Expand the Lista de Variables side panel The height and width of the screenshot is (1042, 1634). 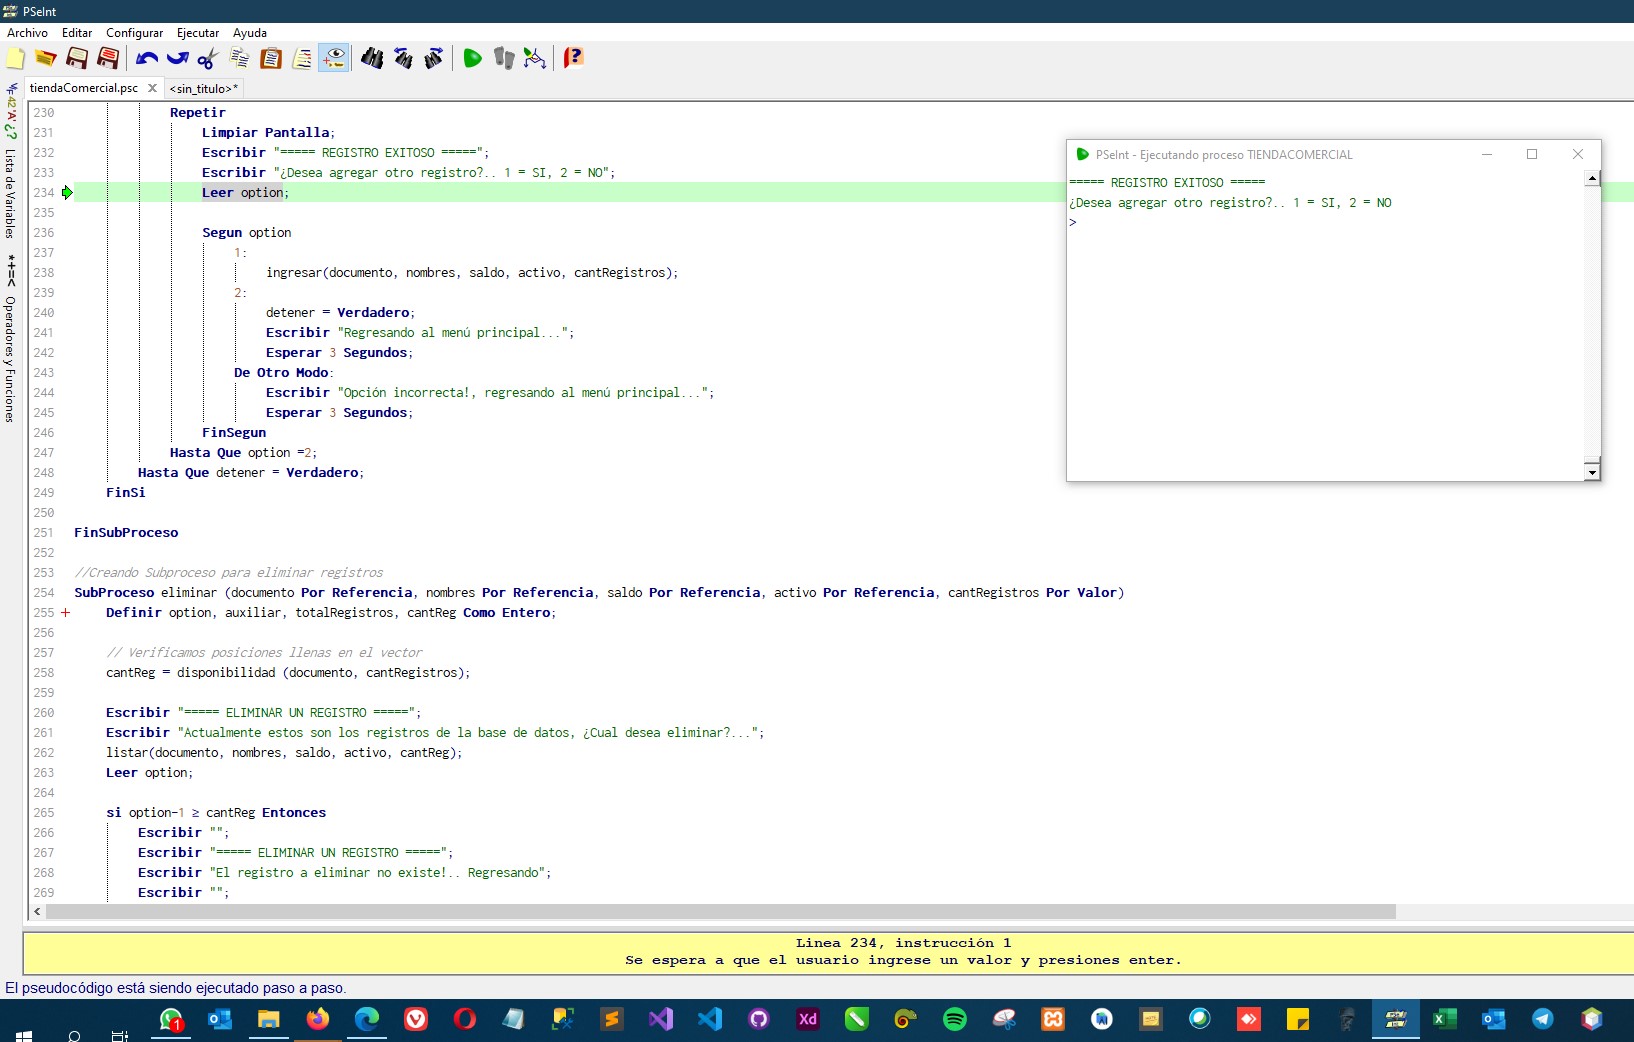pyautogui.click(x=10, y=192)
